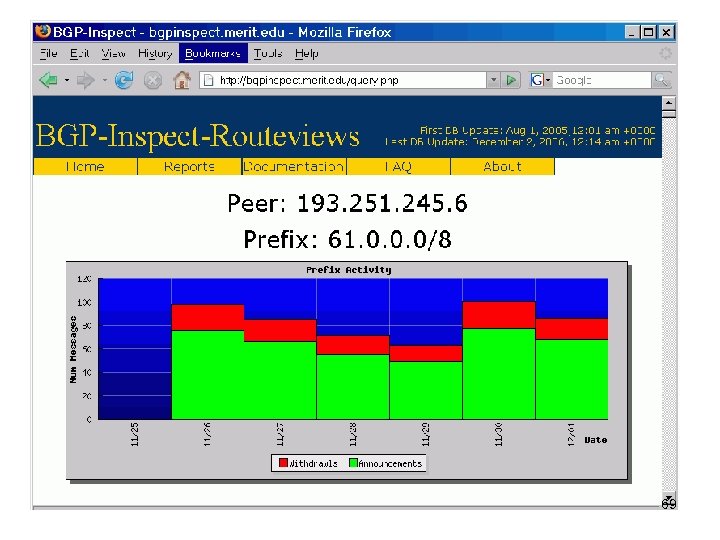Maximize the Firefox window
This screenshot has width=720, height=540.
coord(648,32)
